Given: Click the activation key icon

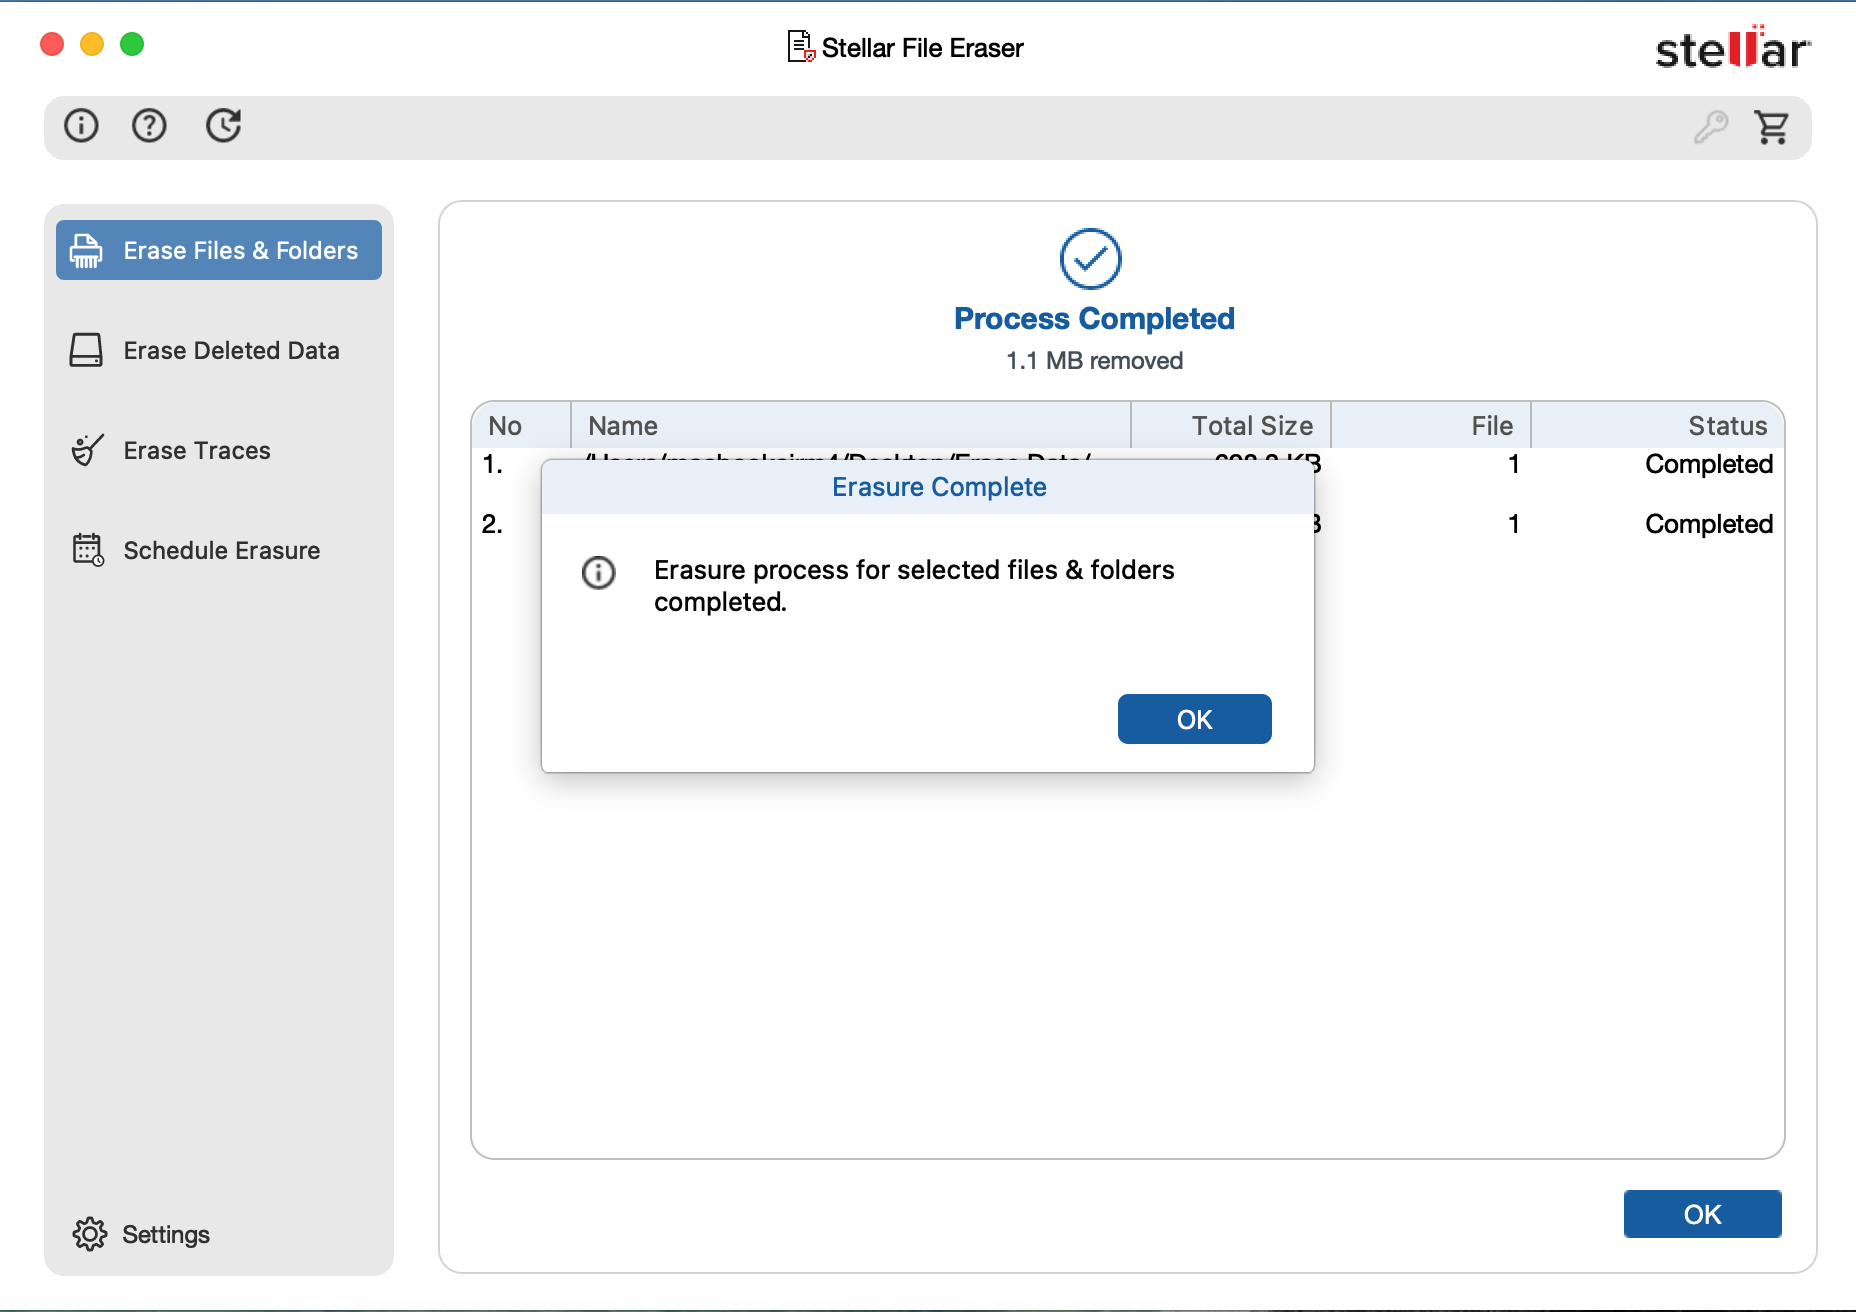Looking at the screenshot, I should click(x=1710, y=127).
